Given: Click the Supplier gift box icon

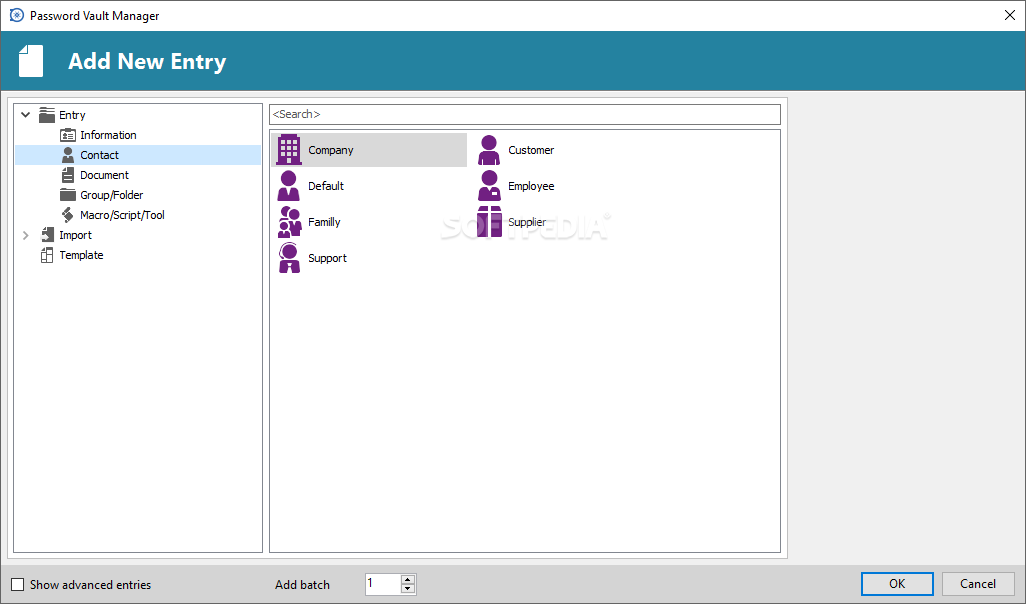Looking at the screenshot, I should pos(489,222).
